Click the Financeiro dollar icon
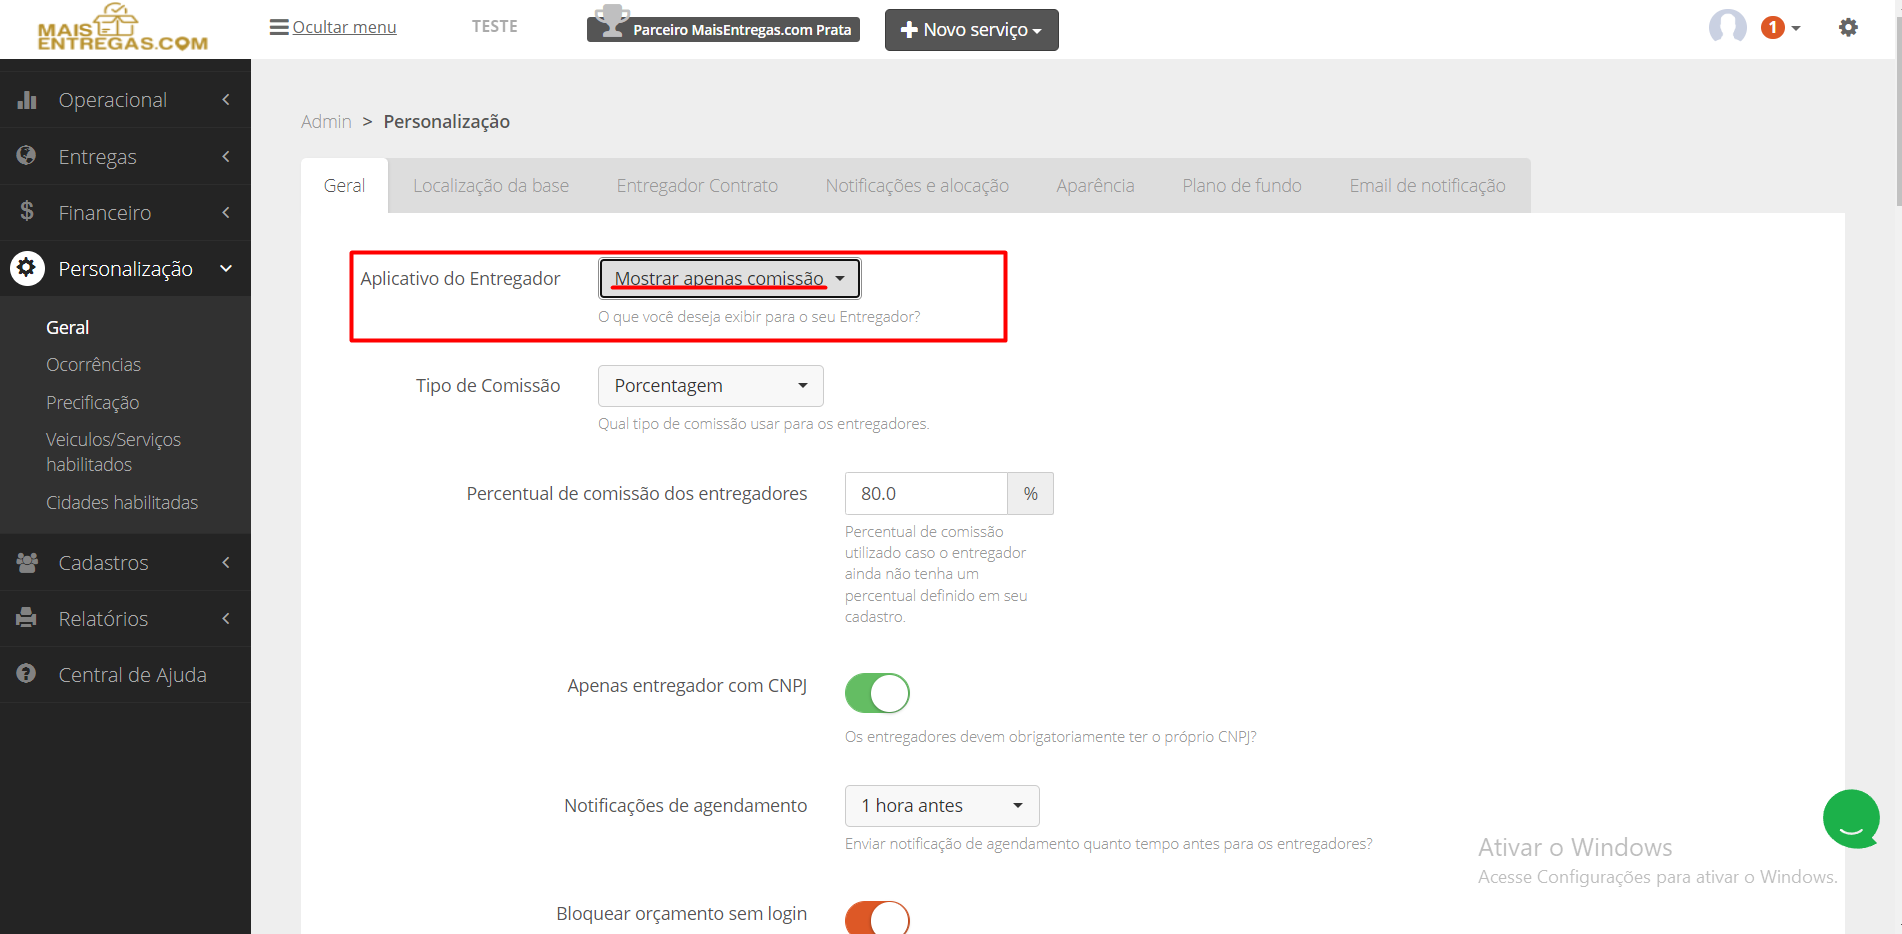This screenshot has height=934, width=1902. click(x=27, y=212)
